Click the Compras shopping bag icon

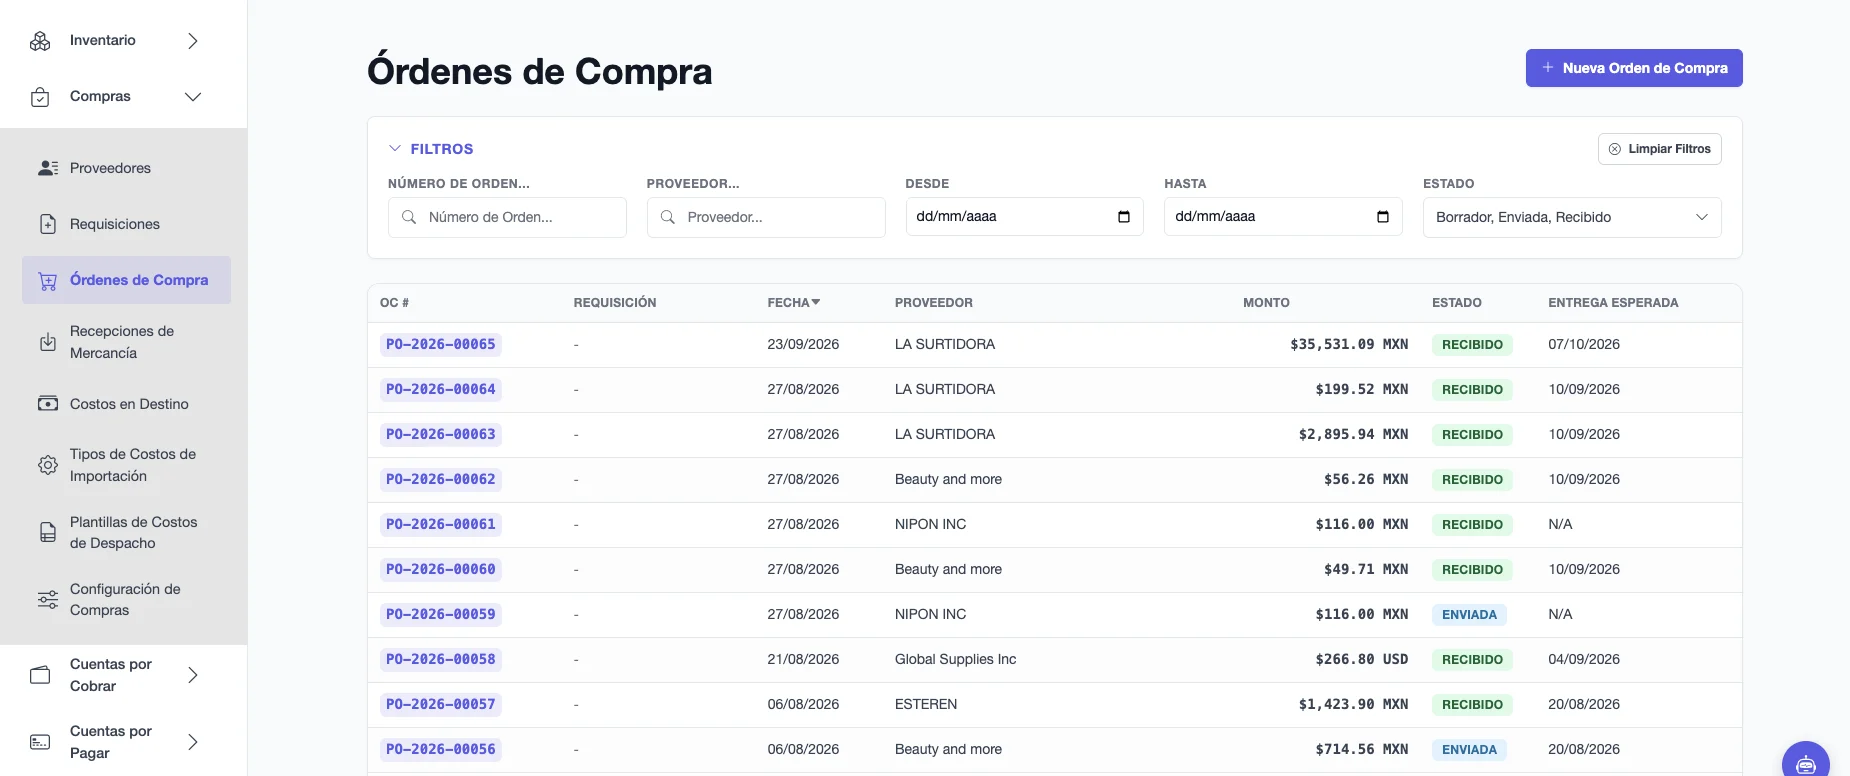coord(40,97)
